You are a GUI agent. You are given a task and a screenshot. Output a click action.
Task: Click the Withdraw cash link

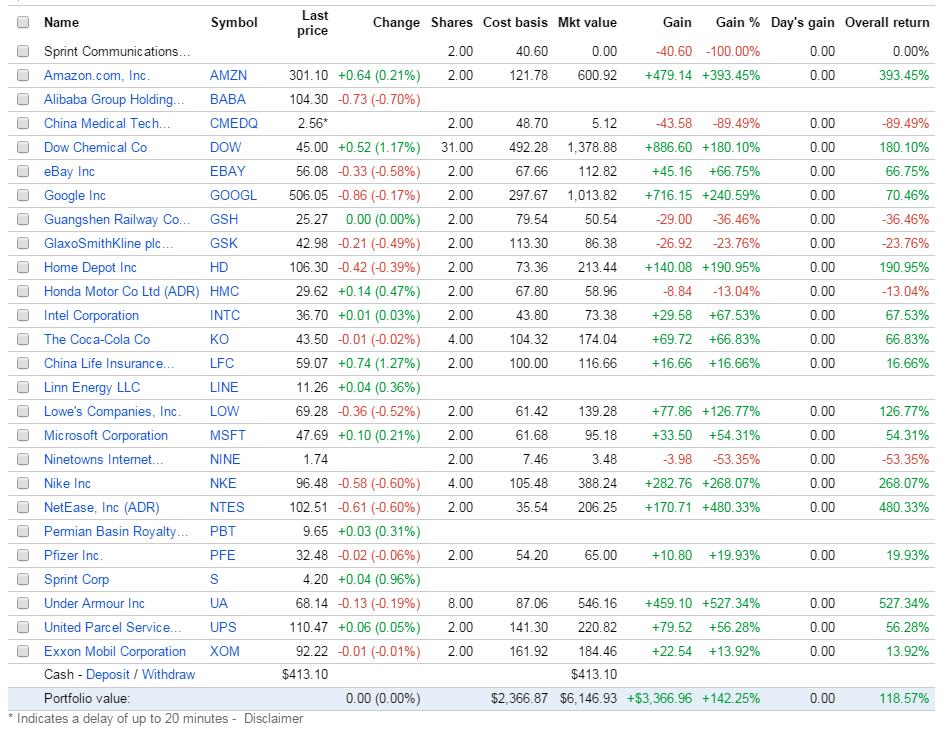click(x=169, y=675)
